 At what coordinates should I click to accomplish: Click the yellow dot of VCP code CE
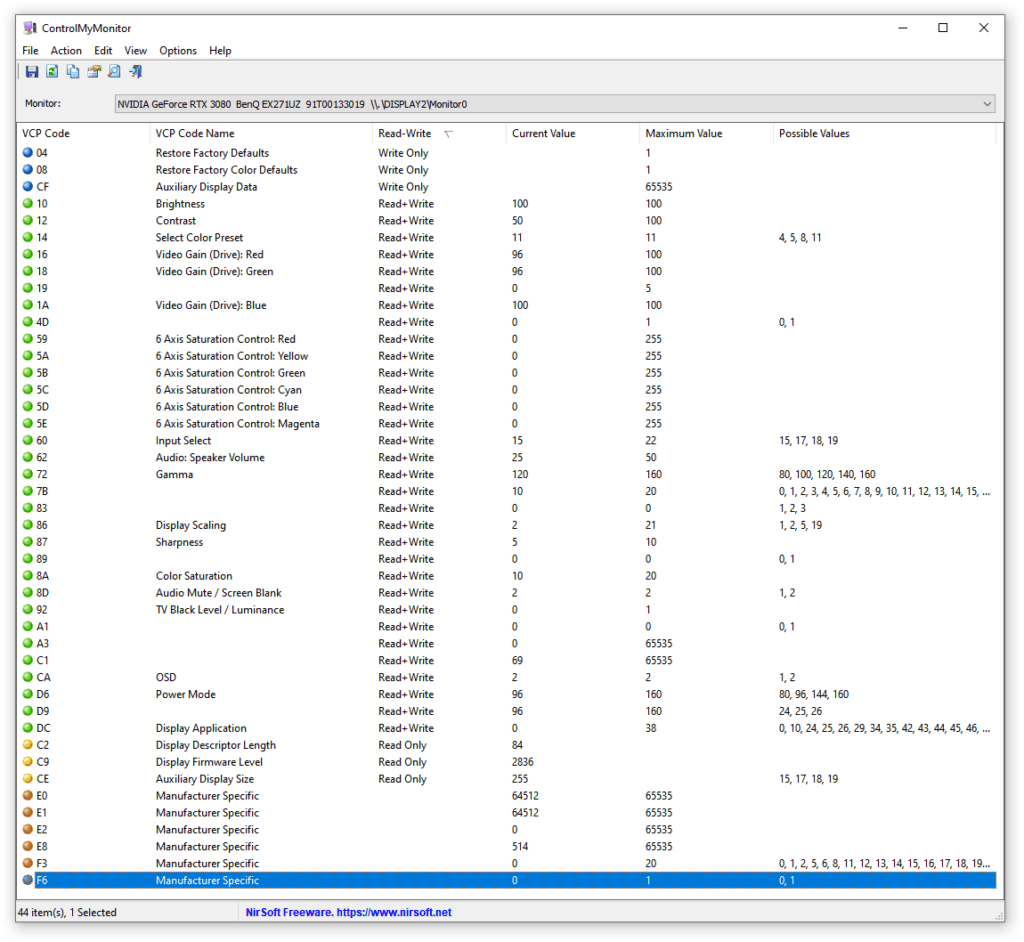point(27,779)
